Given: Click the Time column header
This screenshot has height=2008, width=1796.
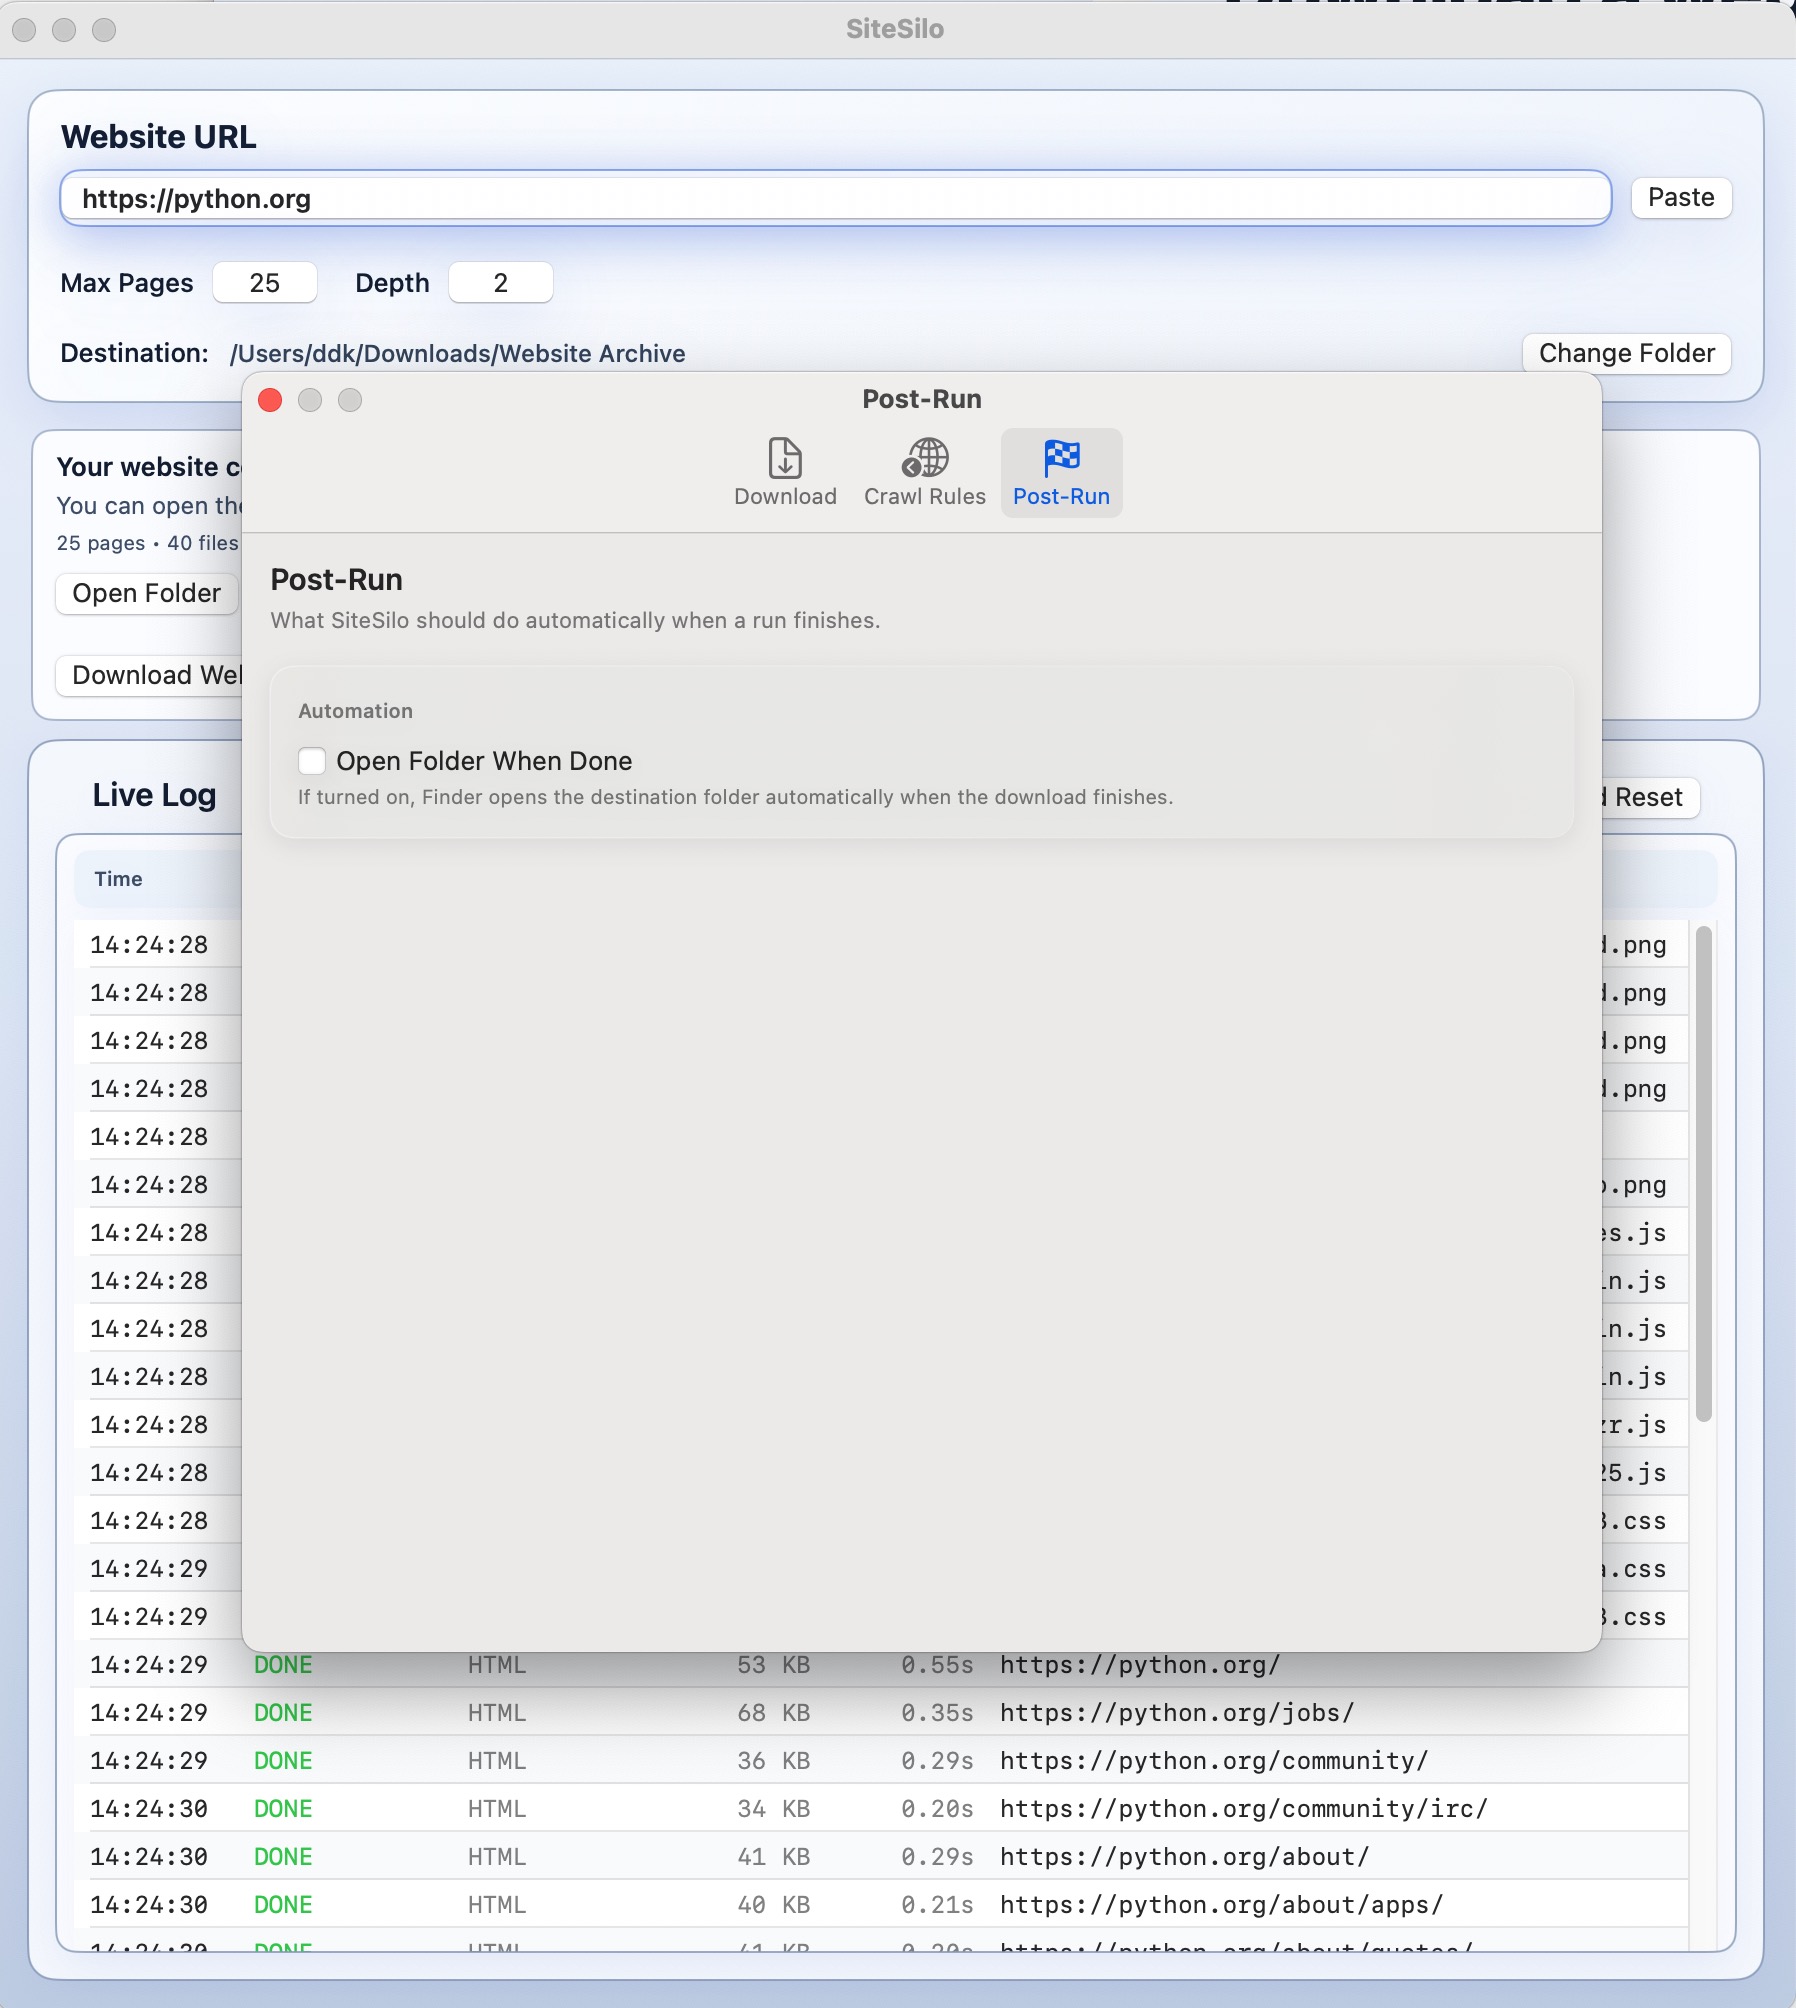Looking at the screenshot, I should pyautogui.click(x=118, y=879).
